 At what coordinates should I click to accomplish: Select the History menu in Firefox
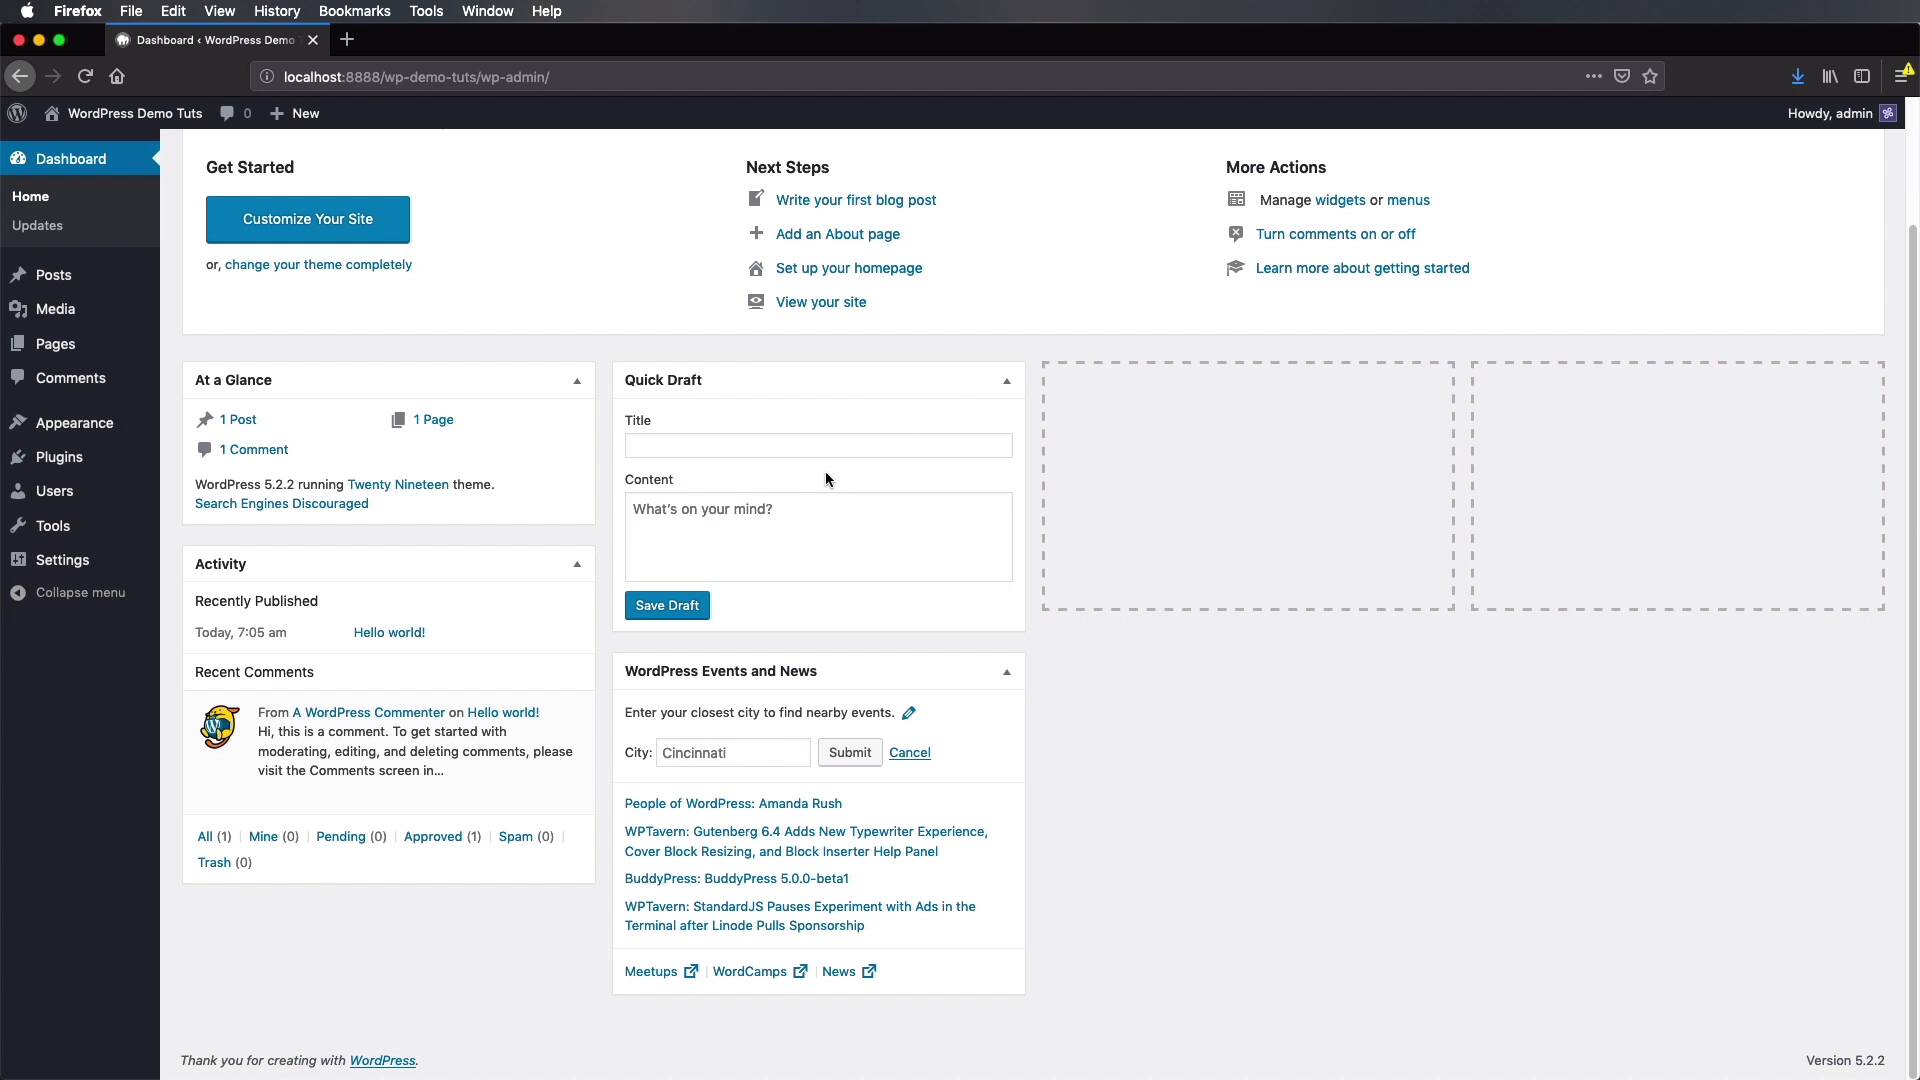[x=277, y=11]
